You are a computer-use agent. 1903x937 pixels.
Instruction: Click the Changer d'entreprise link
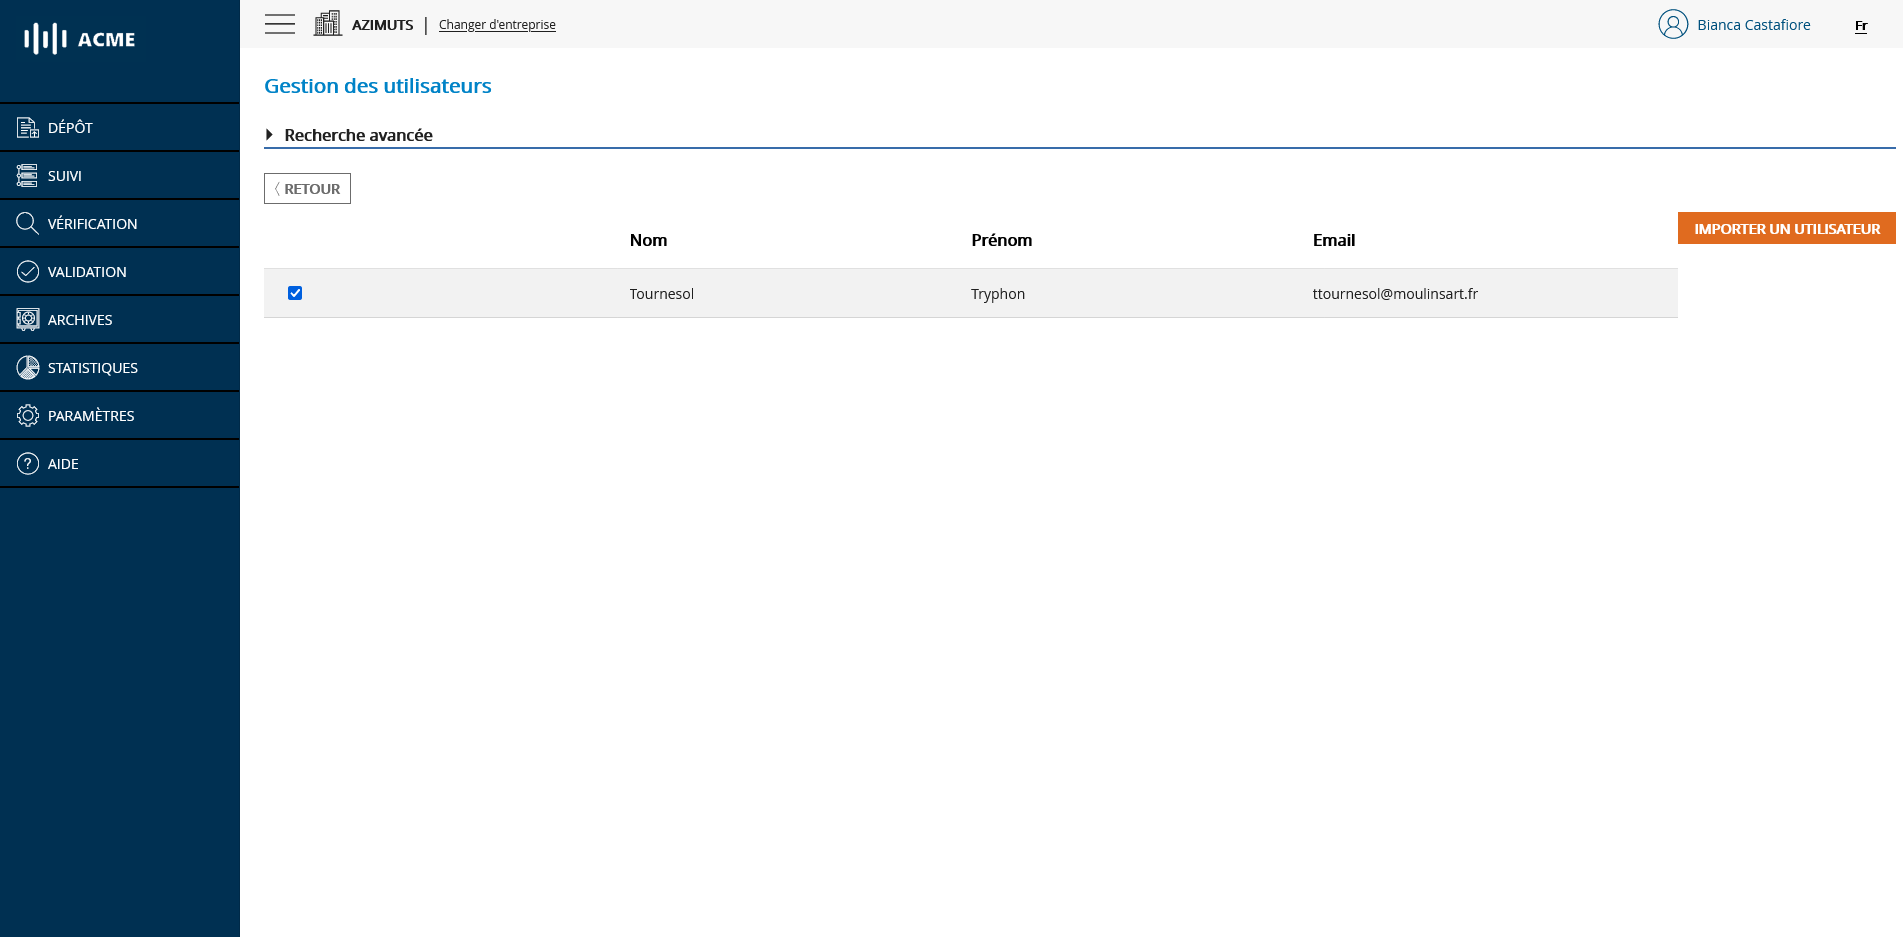pyautogui.click(x=496, y=24)
